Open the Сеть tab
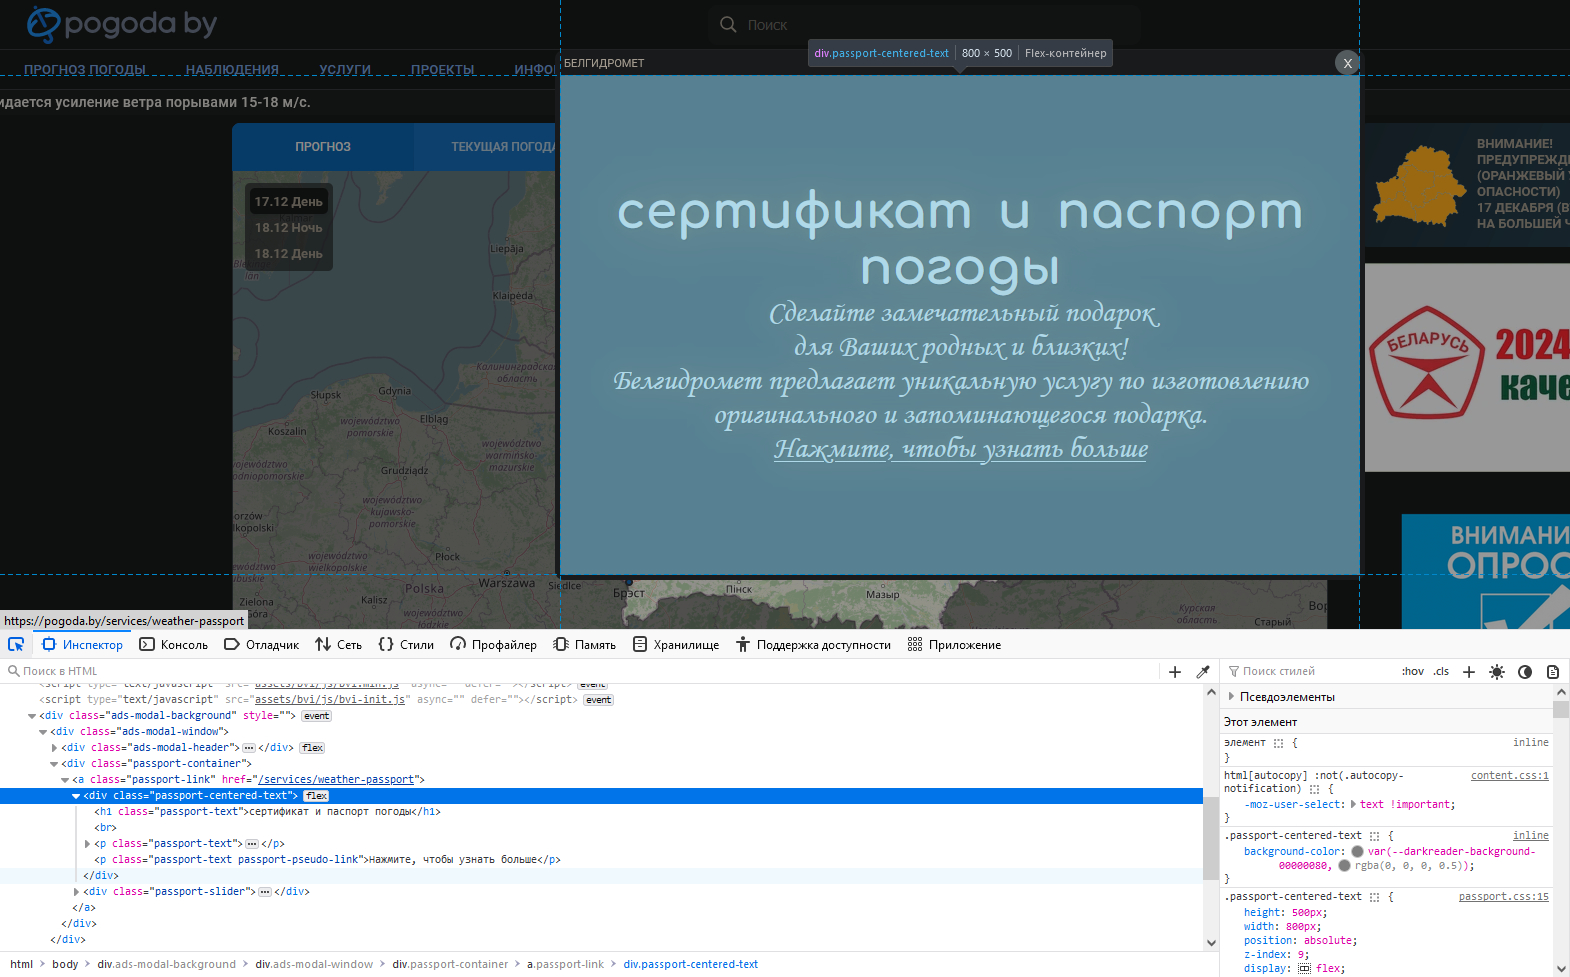Screen dimensions: 1570x977 (339, 645)
